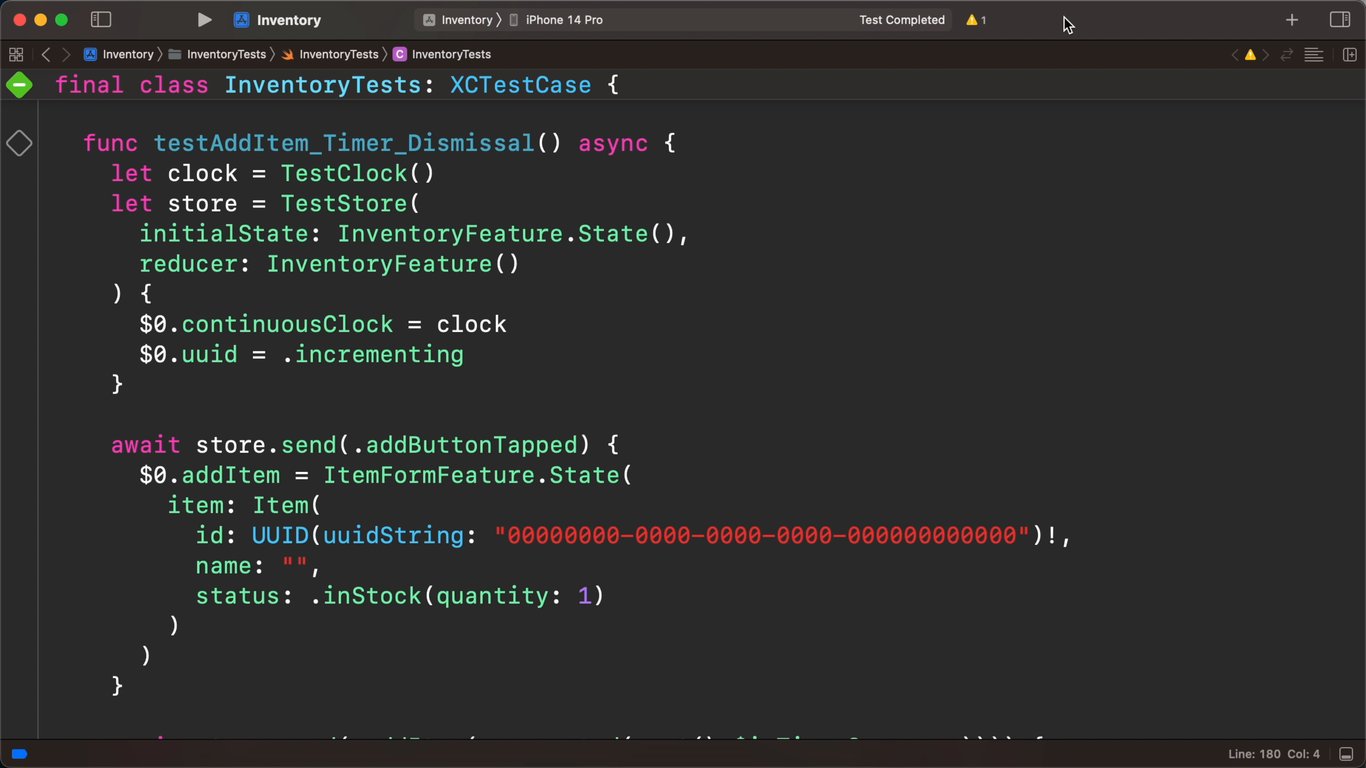The height and width of the screenshot is (768, 1366).
Task: Toggle the navigator sidebar panel
Action: pos(101,20)
